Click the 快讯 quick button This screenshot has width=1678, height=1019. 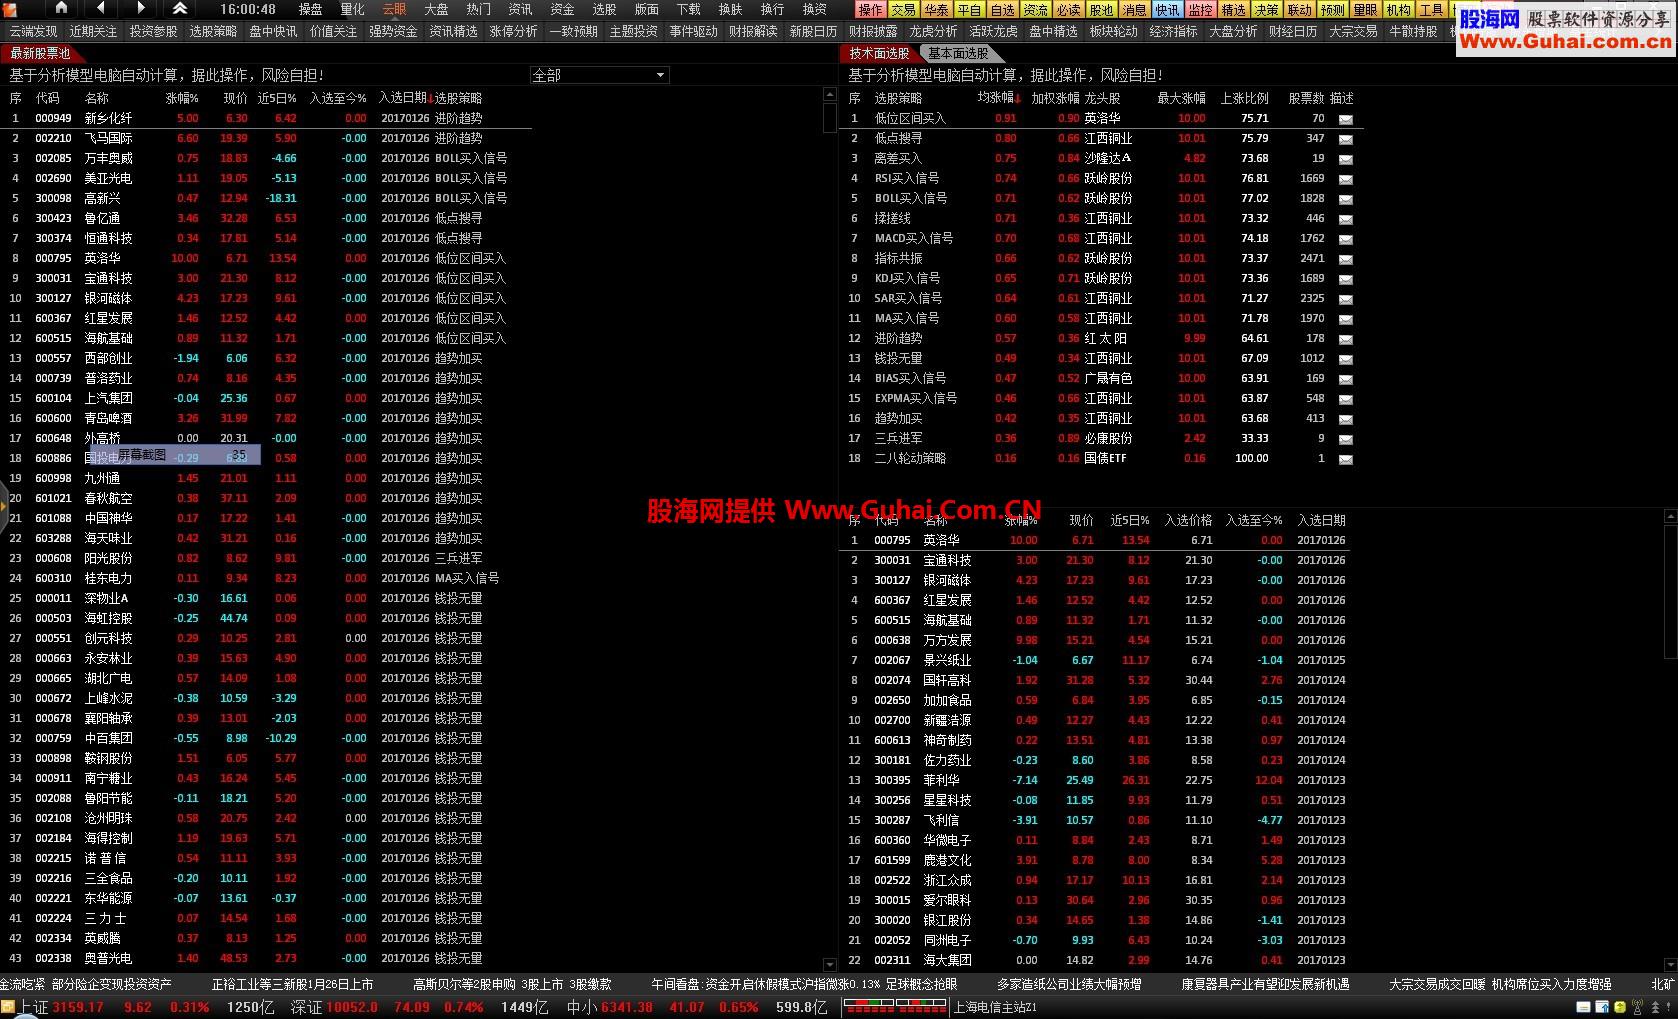click(x=1168, y=10)
